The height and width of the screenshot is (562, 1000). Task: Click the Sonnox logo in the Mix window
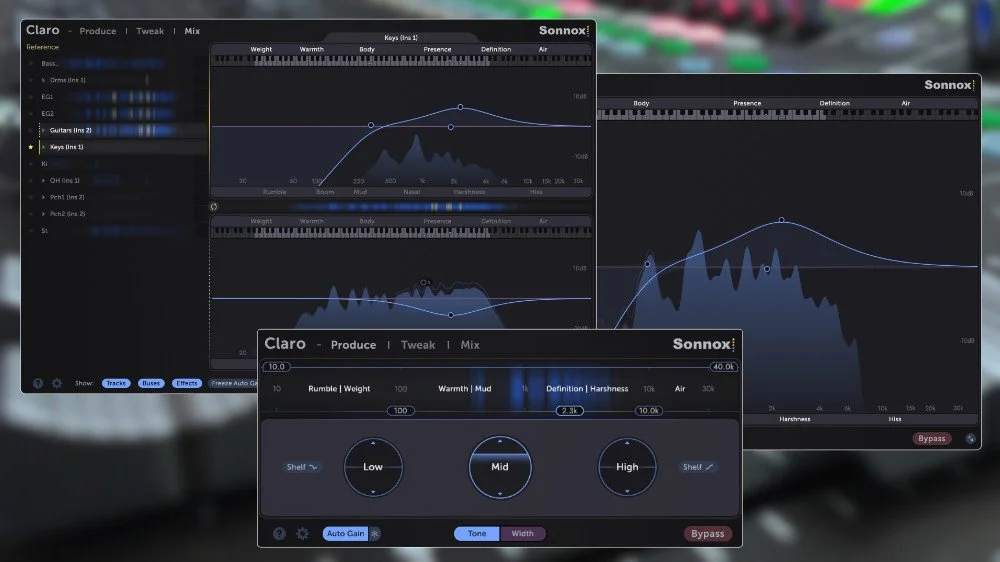click(x=564, y=30)
